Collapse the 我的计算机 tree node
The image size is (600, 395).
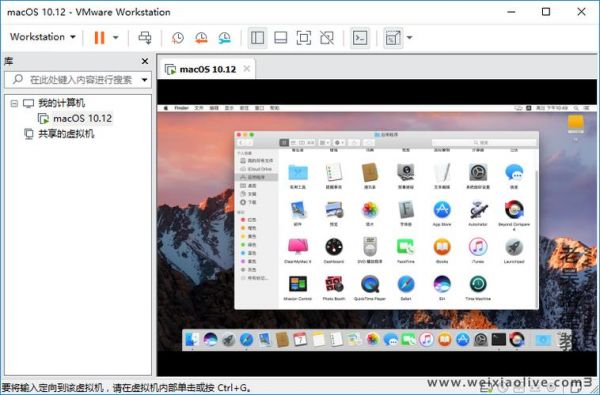(14, 103)
